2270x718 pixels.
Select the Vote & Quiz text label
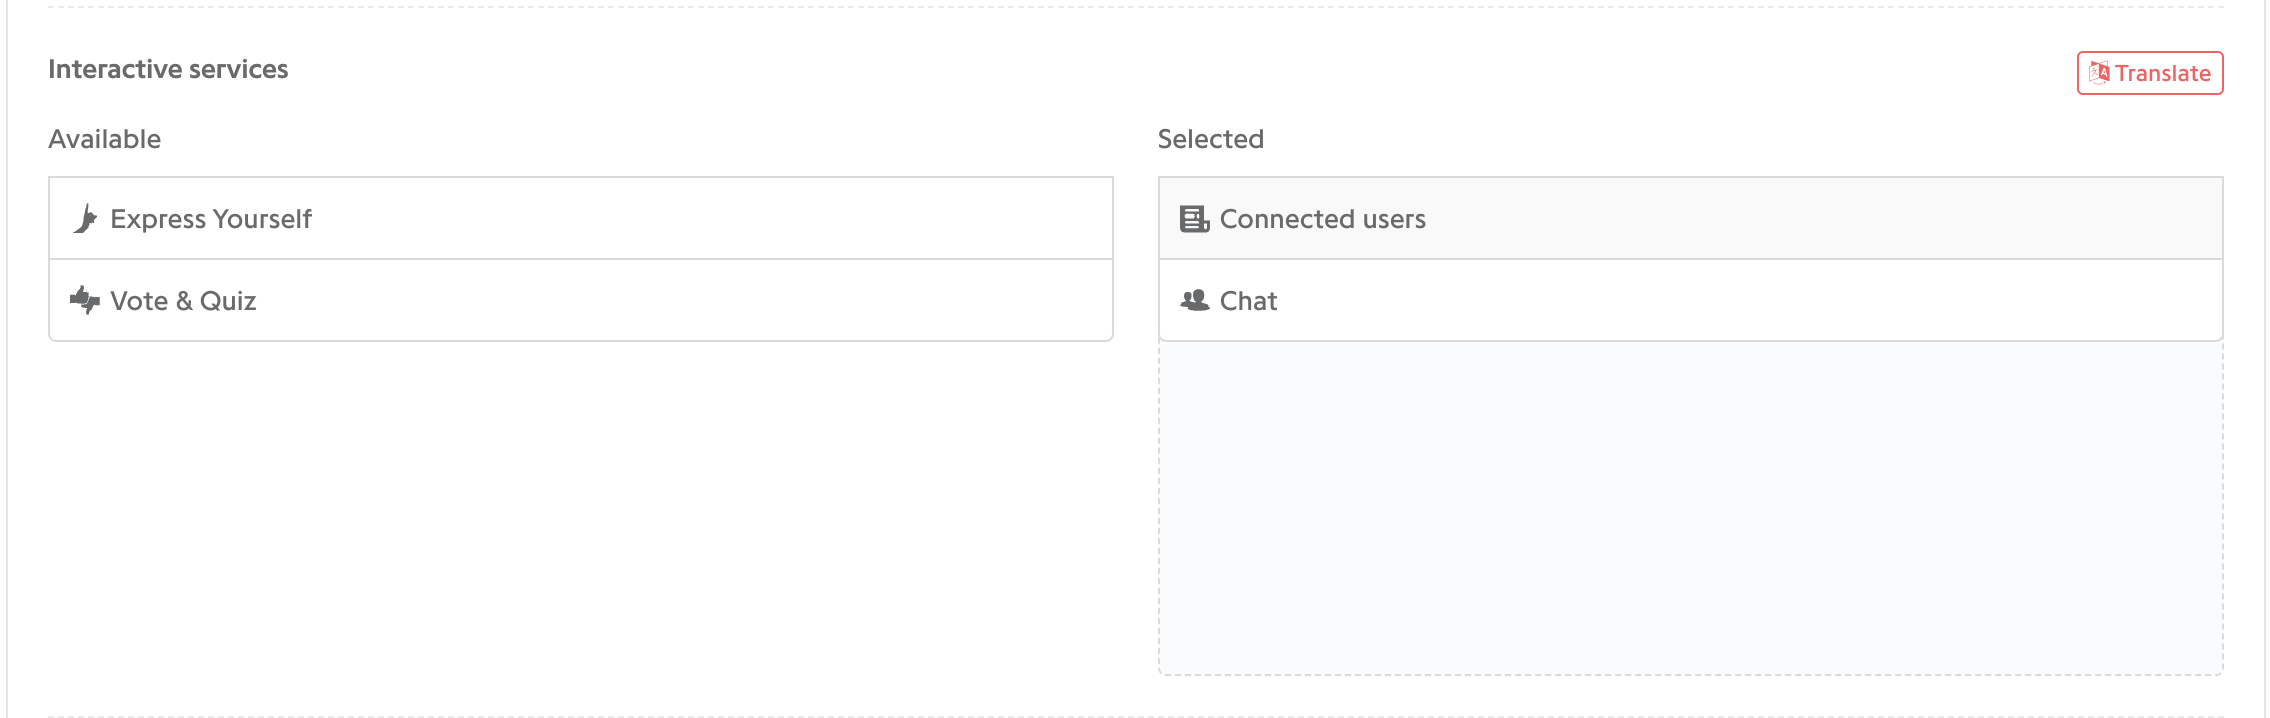[183, 301]
